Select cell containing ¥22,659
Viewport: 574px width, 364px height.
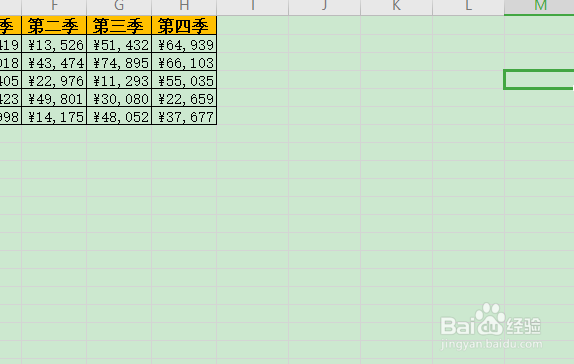(x=184, y=98)
